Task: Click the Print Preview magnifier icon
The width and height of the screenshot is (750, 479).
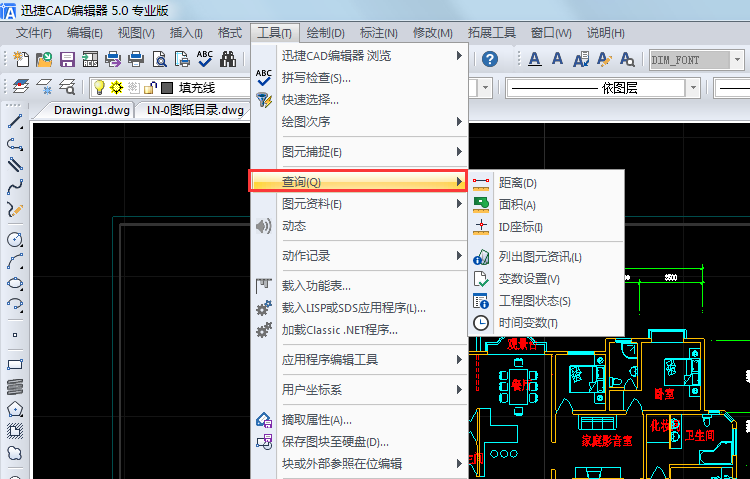Action: tap(159, 59)
